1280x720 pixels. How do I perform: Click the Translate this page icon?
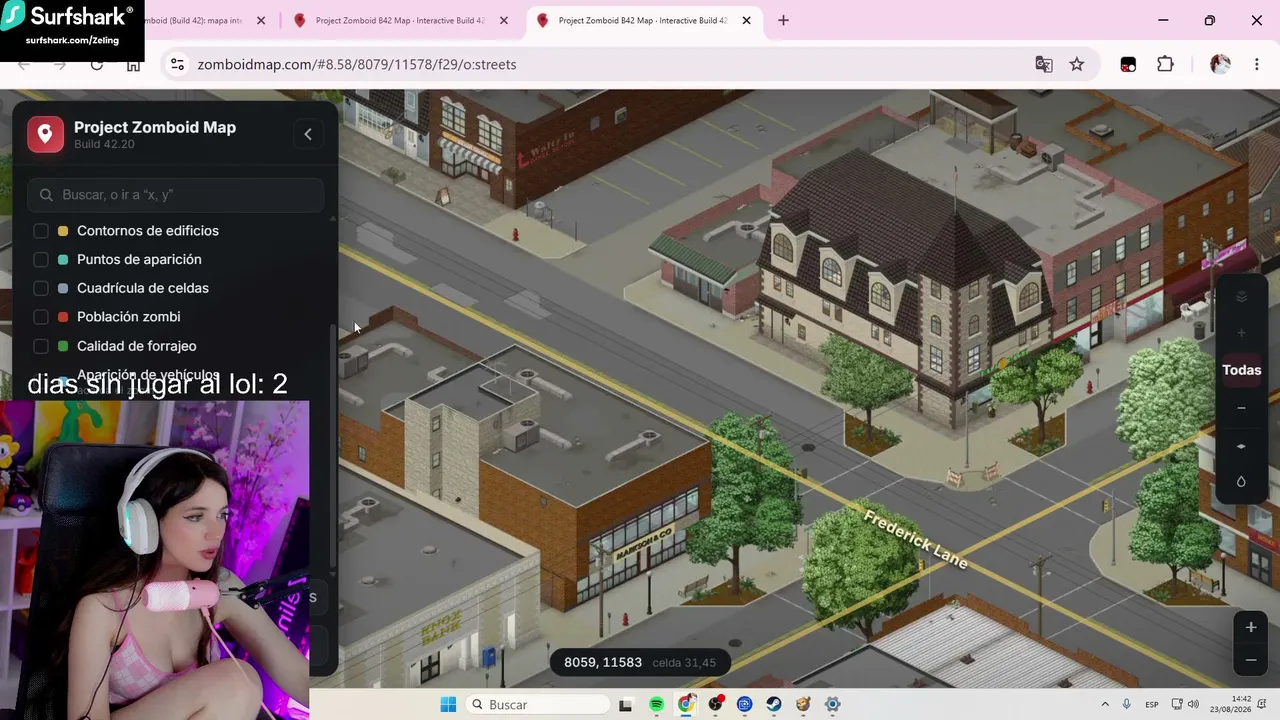(x=1044, y=64)
